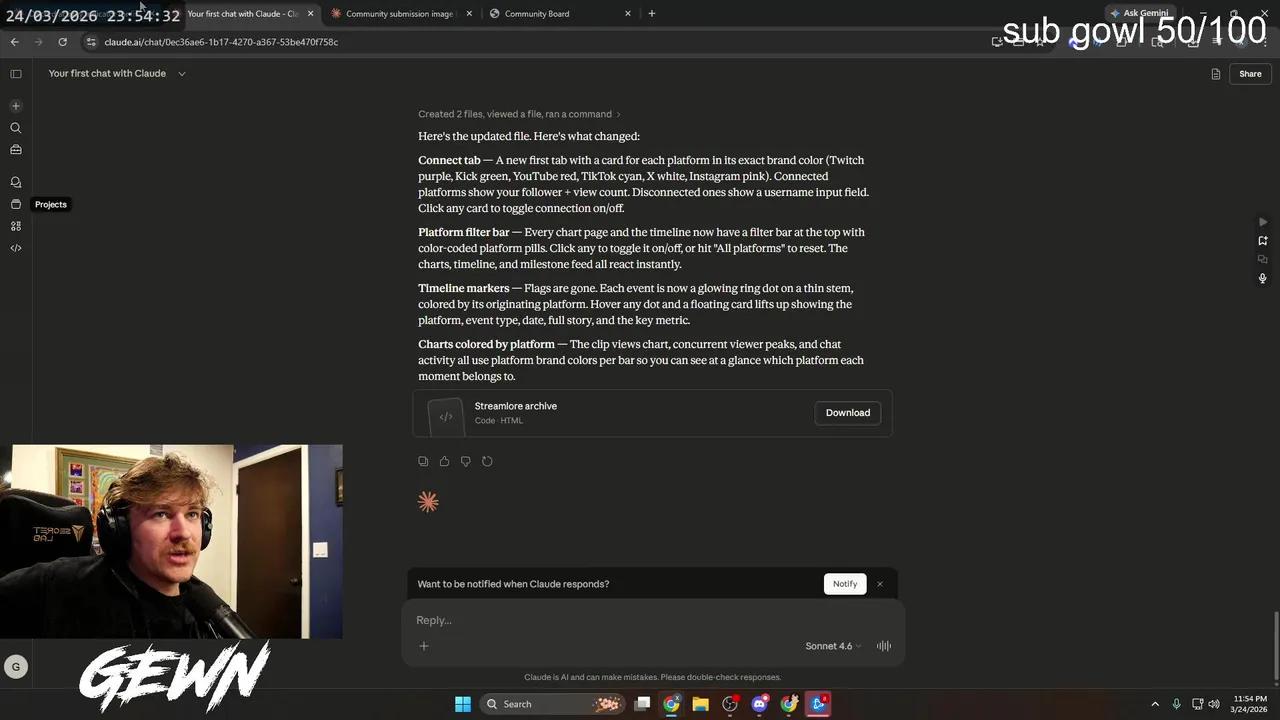Dismiss the notification prompt
Viewport: 1280px width, 720px height.
pyautogui.click(x=880, y=584)
